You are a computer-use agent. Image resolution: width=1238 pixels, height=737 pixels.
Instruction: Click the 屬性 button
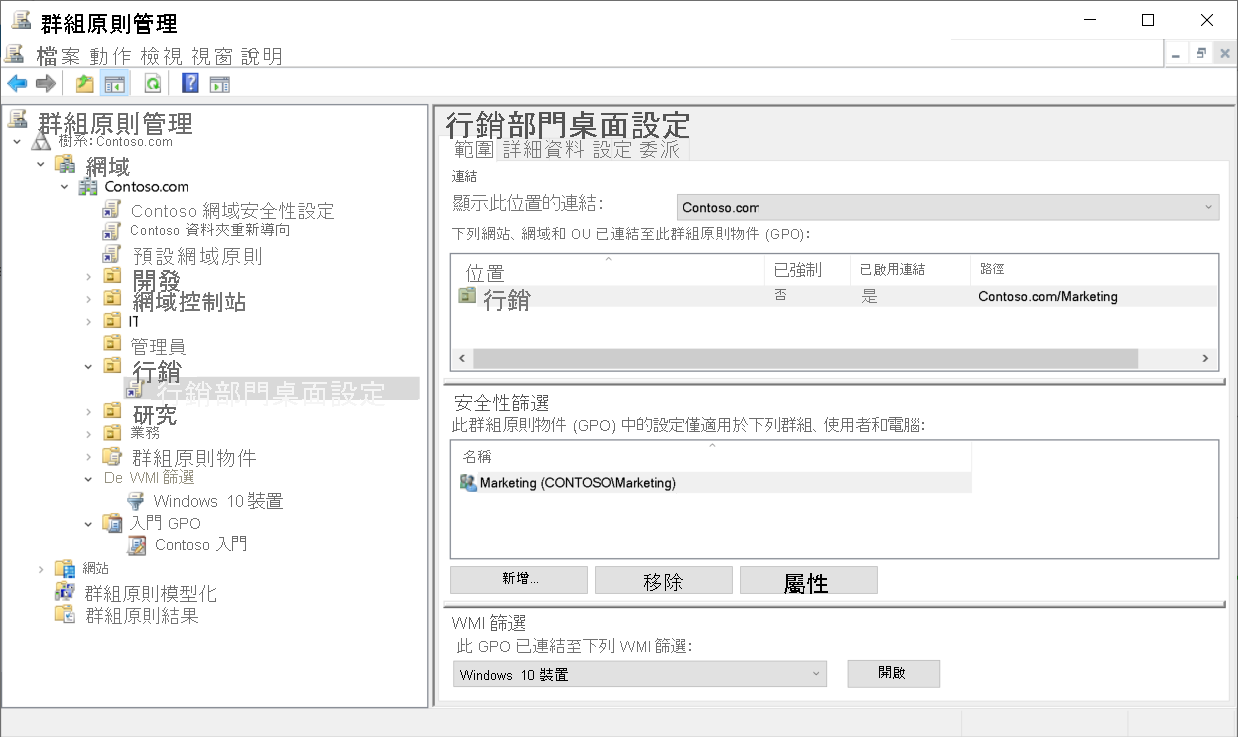pos(809,579)
